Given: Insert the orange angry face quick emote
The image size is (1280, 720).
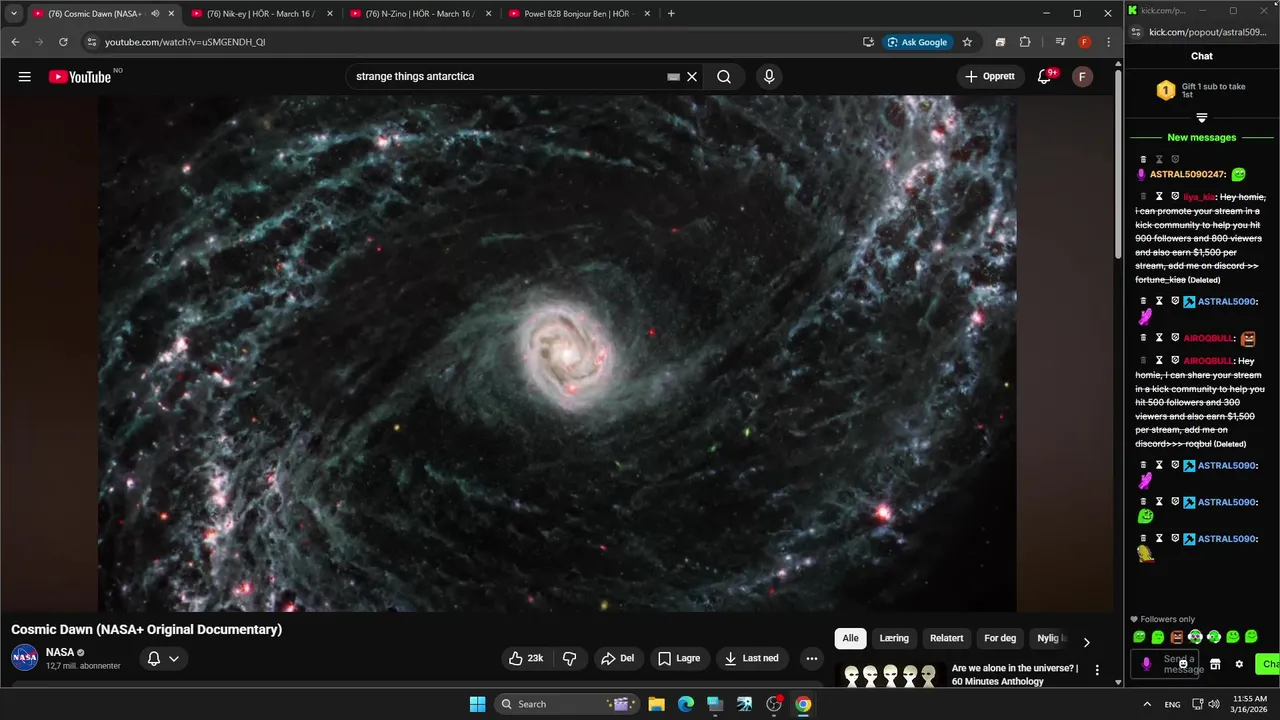Looking at the screenshot, I should point(1176,637).
